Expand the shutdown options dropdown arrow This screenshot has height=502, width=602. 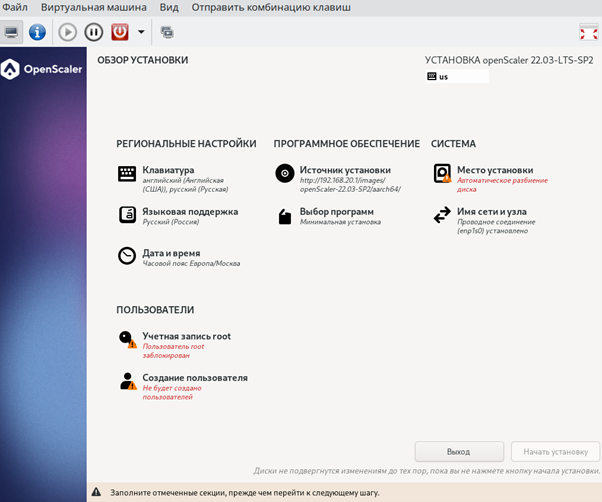click(141, 32)
